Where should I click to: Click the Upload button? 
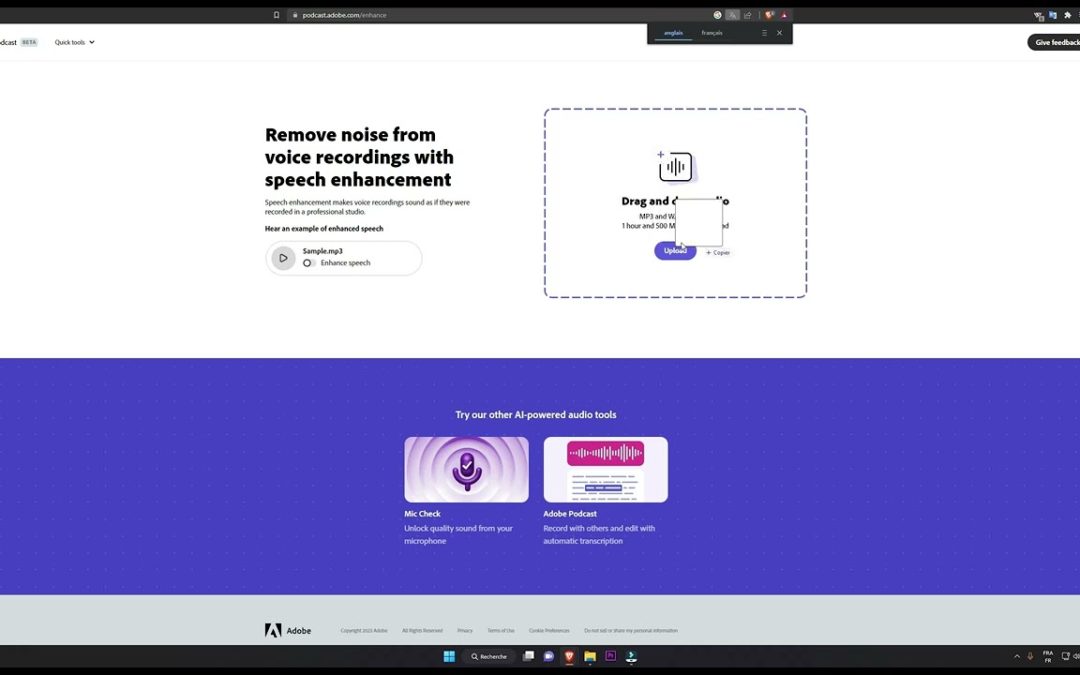(x=674, y=251)
